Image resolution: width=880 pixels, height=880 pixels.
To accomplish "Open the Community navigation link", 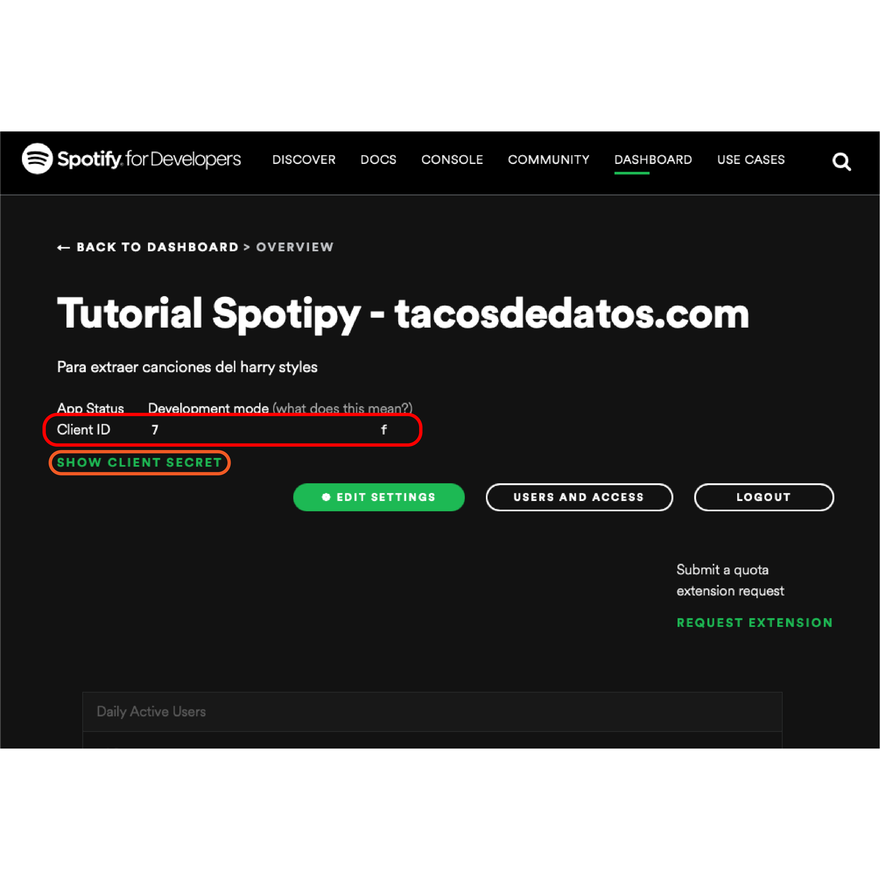I will pyautogui.click(x=548, y=160).
